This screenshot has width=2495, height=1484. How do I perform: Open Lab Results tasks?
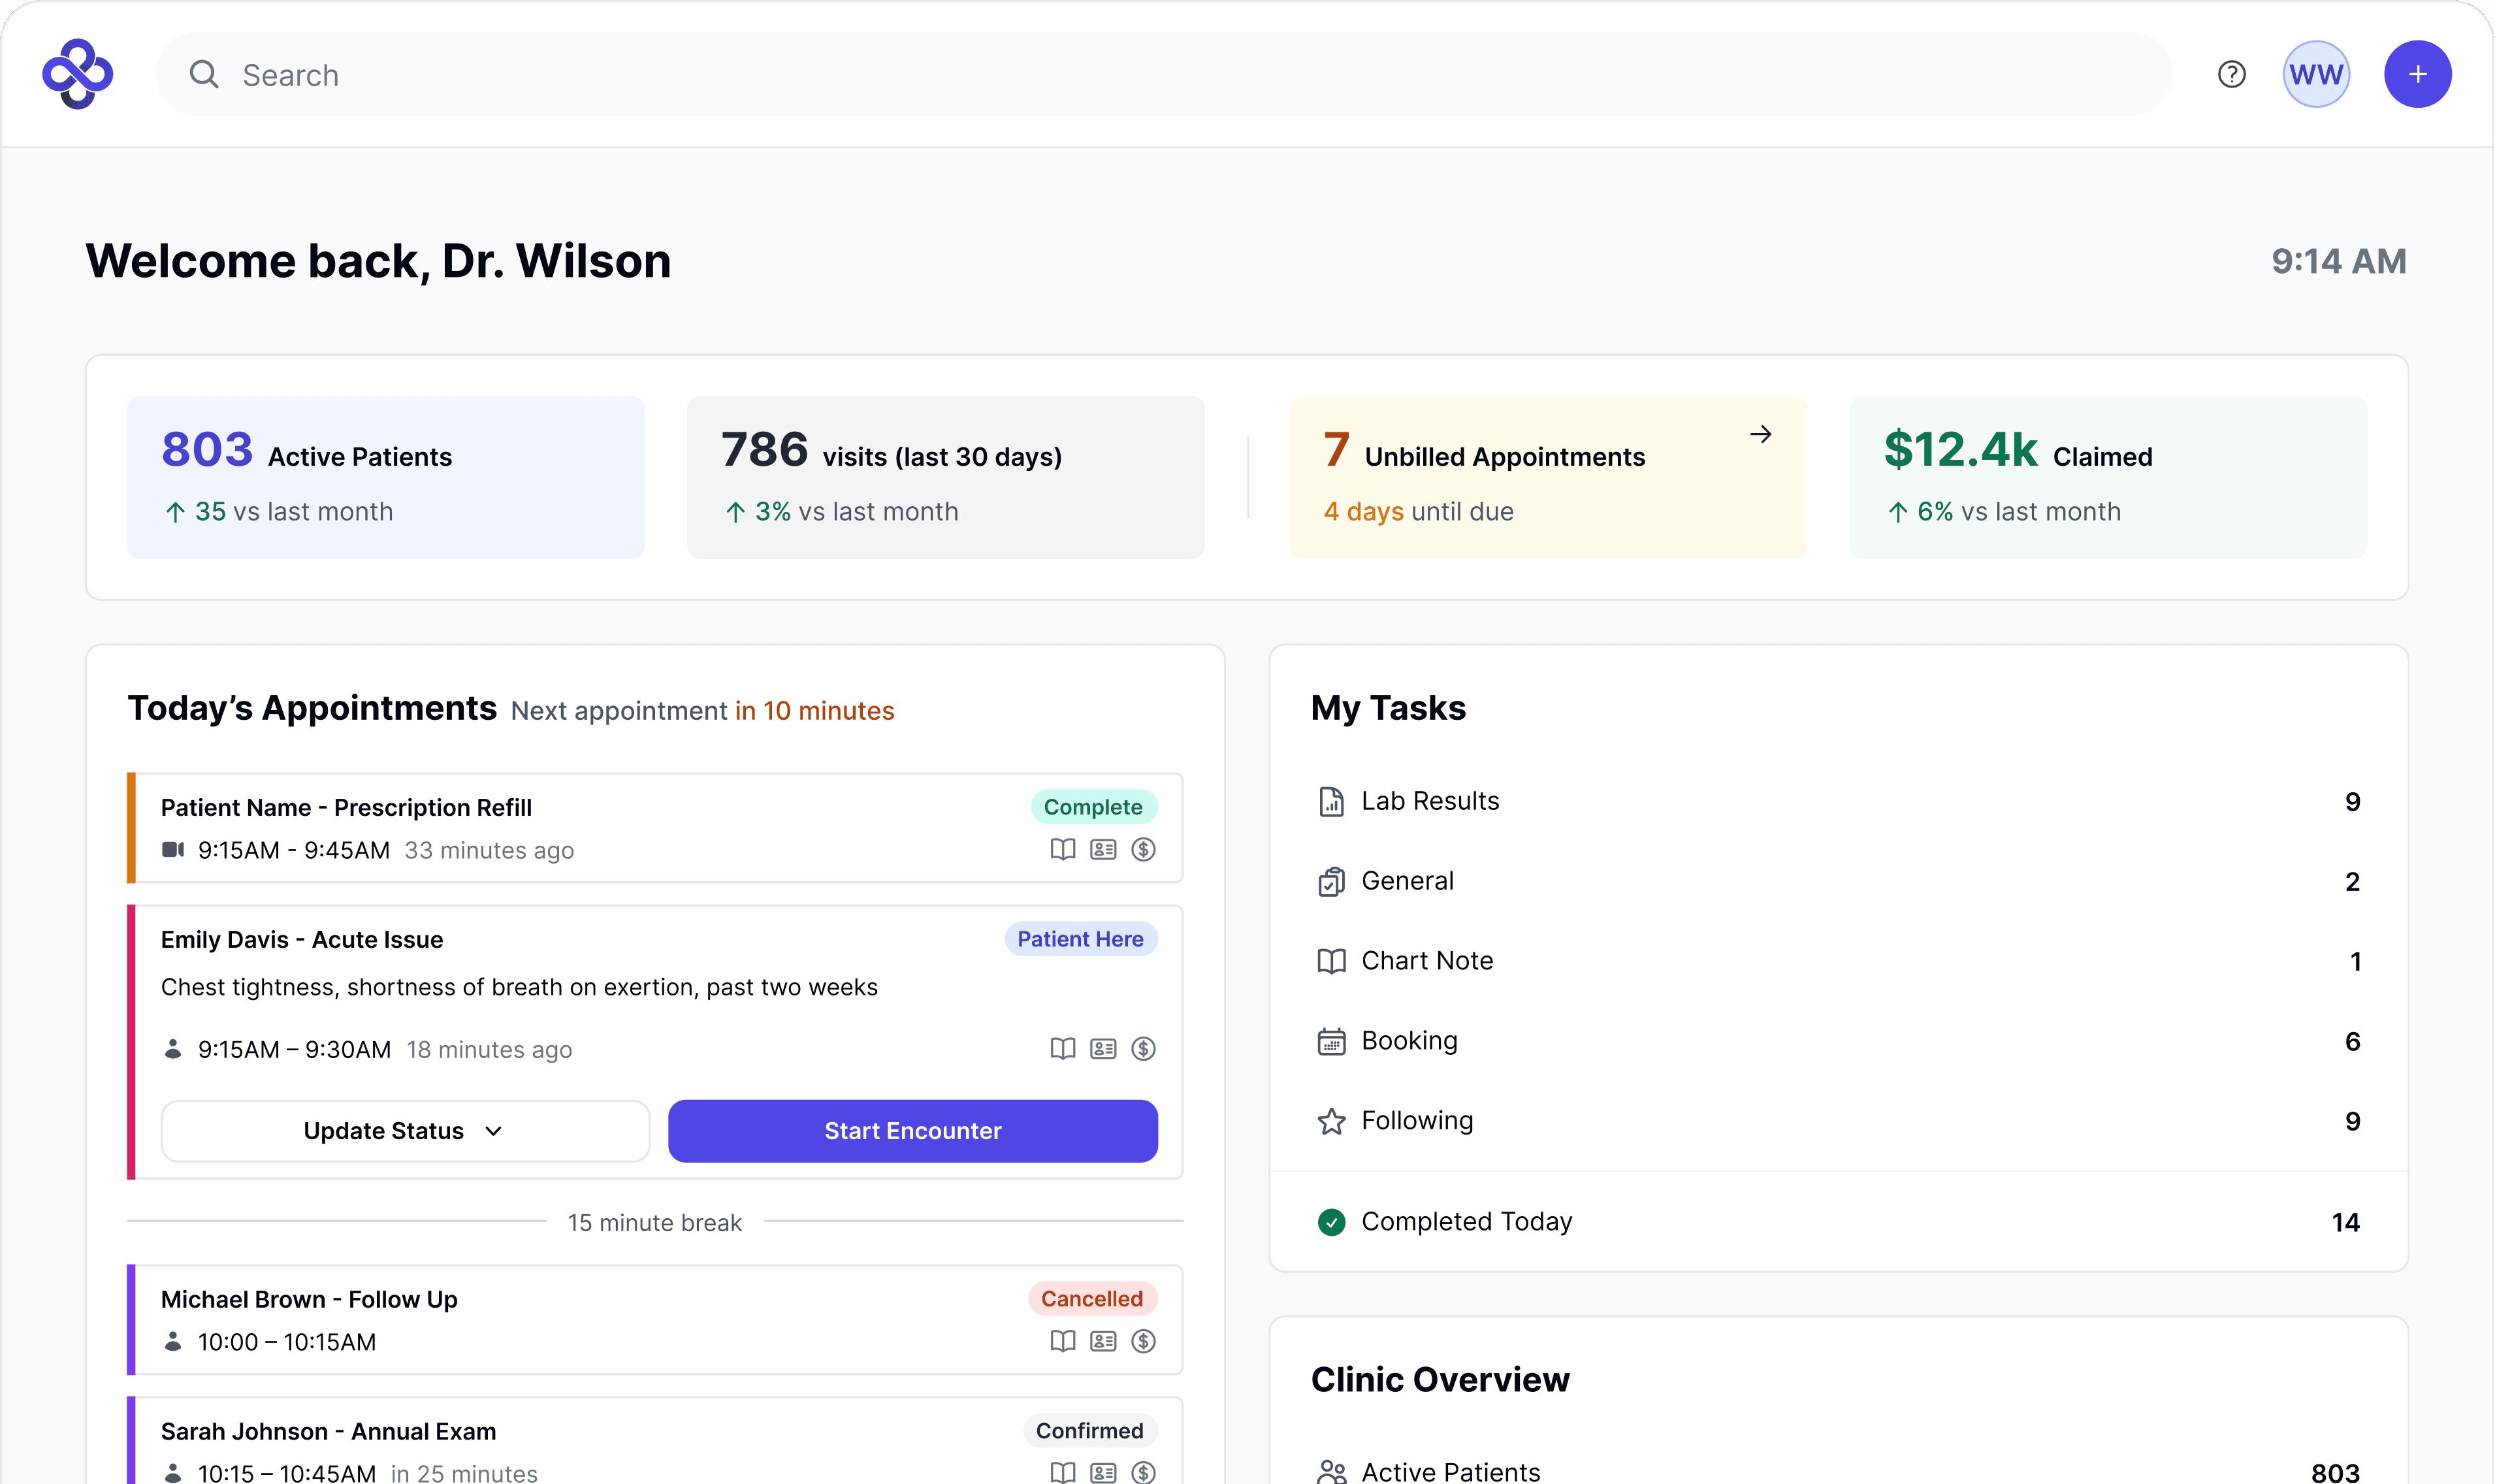coord(1430,801)
